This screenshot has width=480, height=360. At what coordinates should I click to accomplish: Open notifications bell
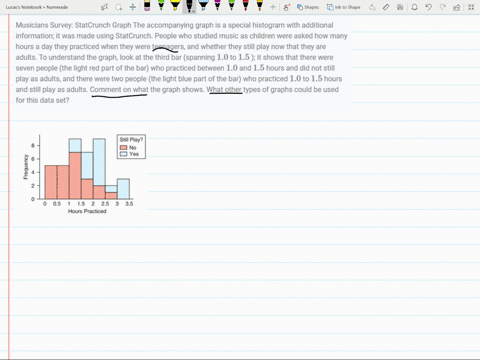[x=414, y=7]
